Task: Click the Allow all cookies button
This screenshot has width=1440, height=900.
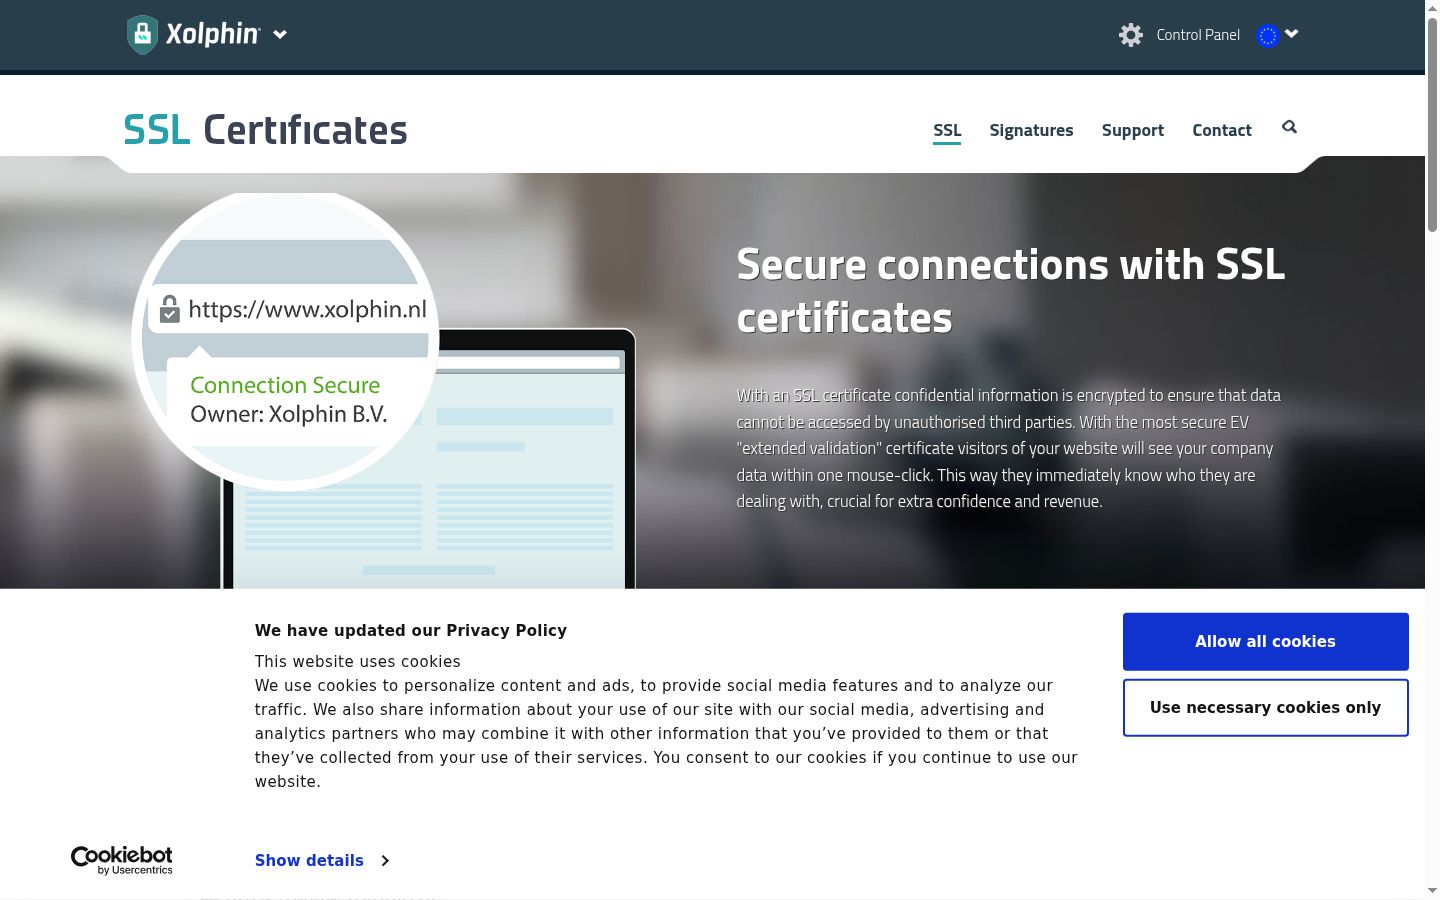Action: coord(1266,642)
